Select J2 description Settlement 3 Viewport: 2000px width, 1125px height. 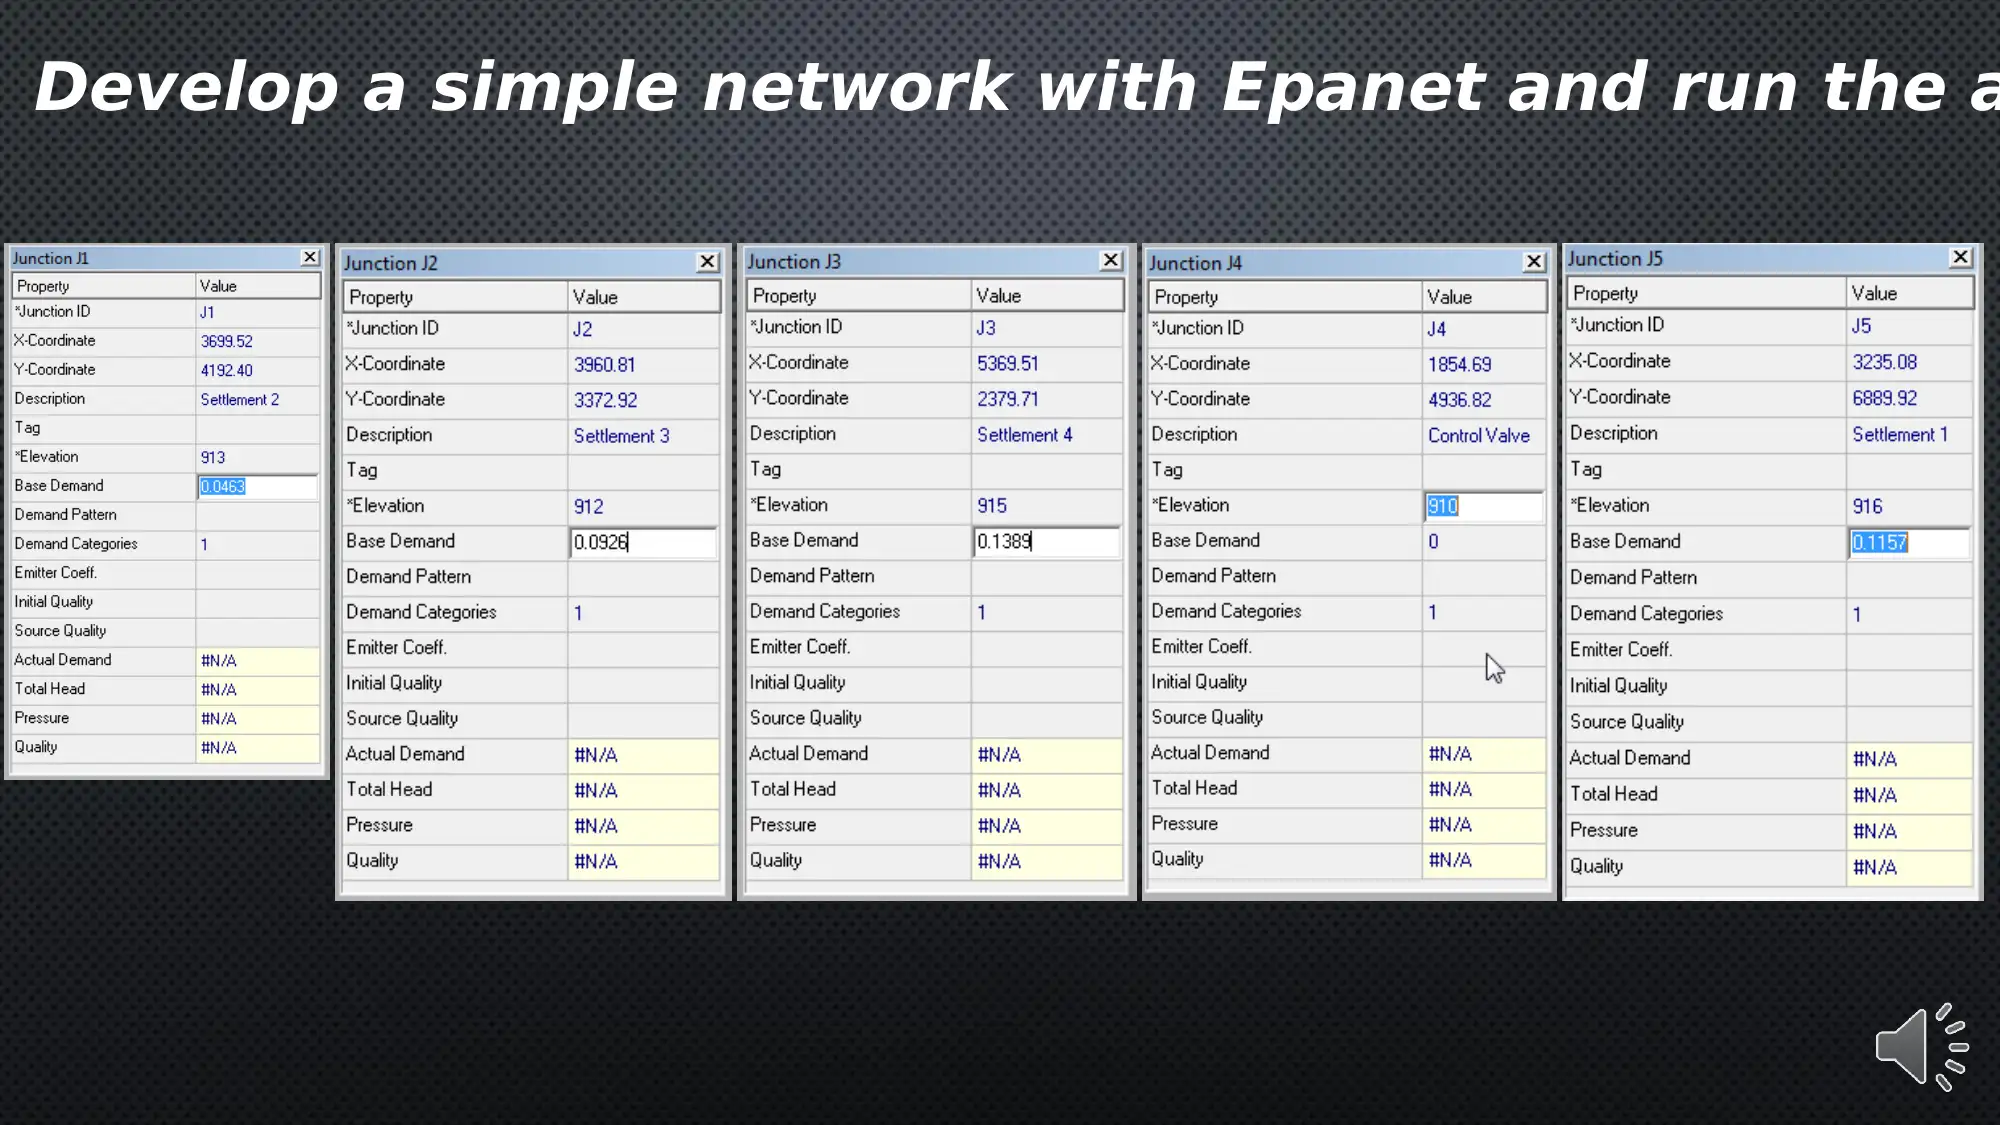622,436
